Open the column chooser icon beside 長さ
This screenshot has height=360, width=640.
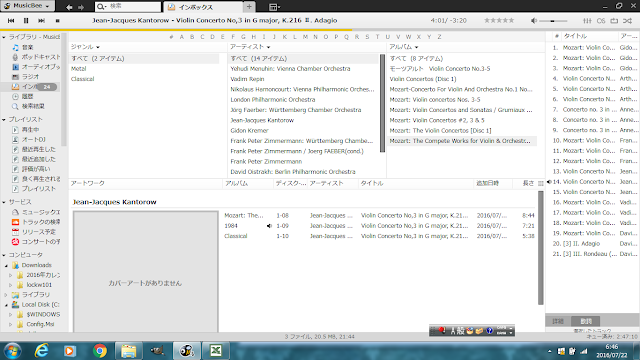(x=541, y=184)
